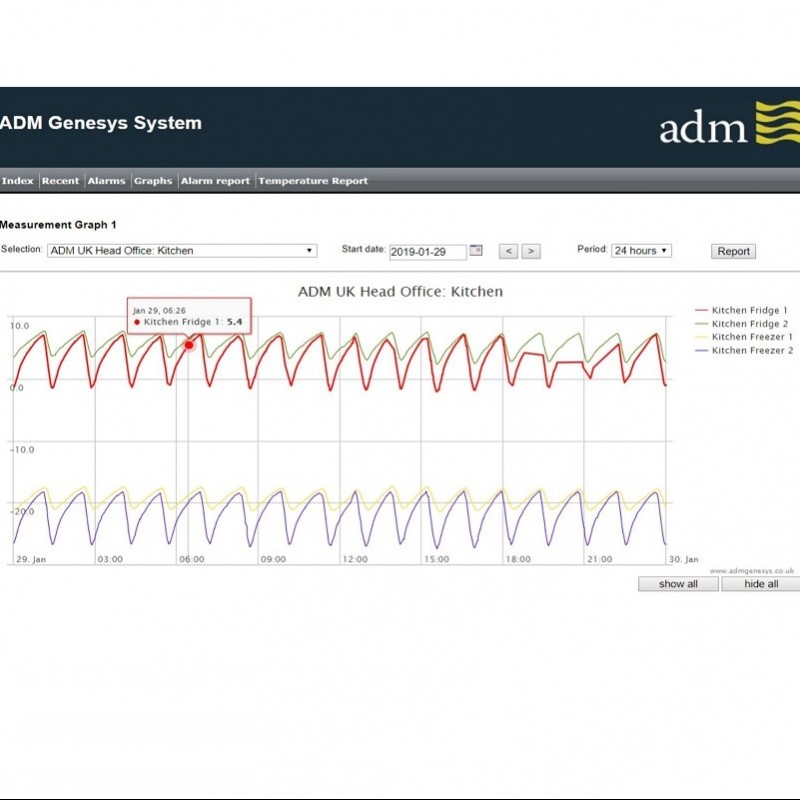
Task: Switch to the Graphs page
Action: pyautogui.click(x=153, y=181)
